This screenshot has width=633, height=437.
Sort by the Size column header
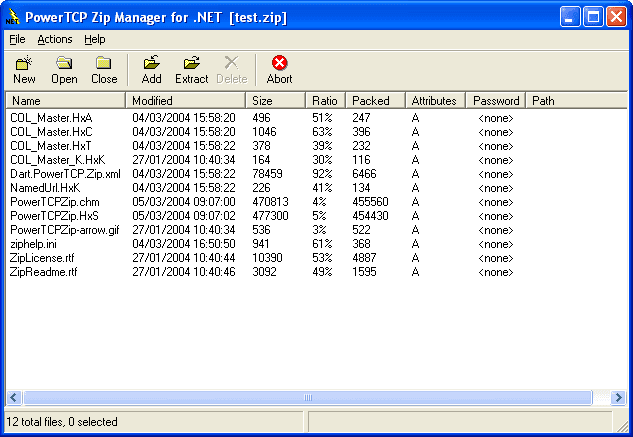pyautogui.click(x=275, y=101)
